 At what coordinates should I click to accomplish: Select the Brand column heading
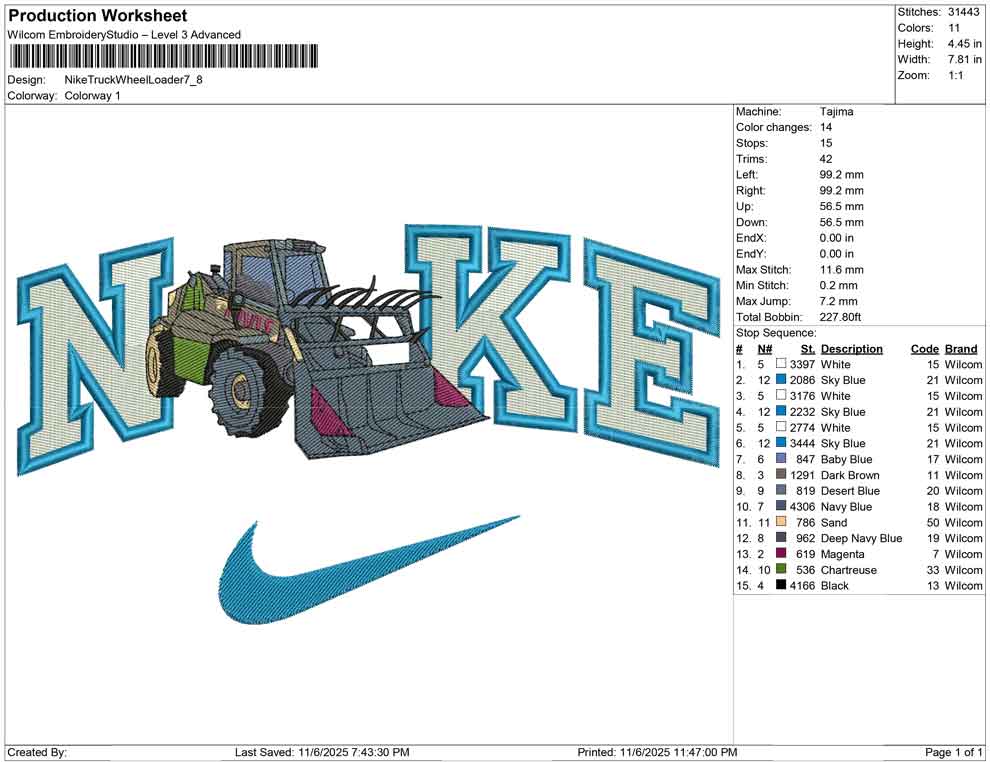[x=960, y=349]
